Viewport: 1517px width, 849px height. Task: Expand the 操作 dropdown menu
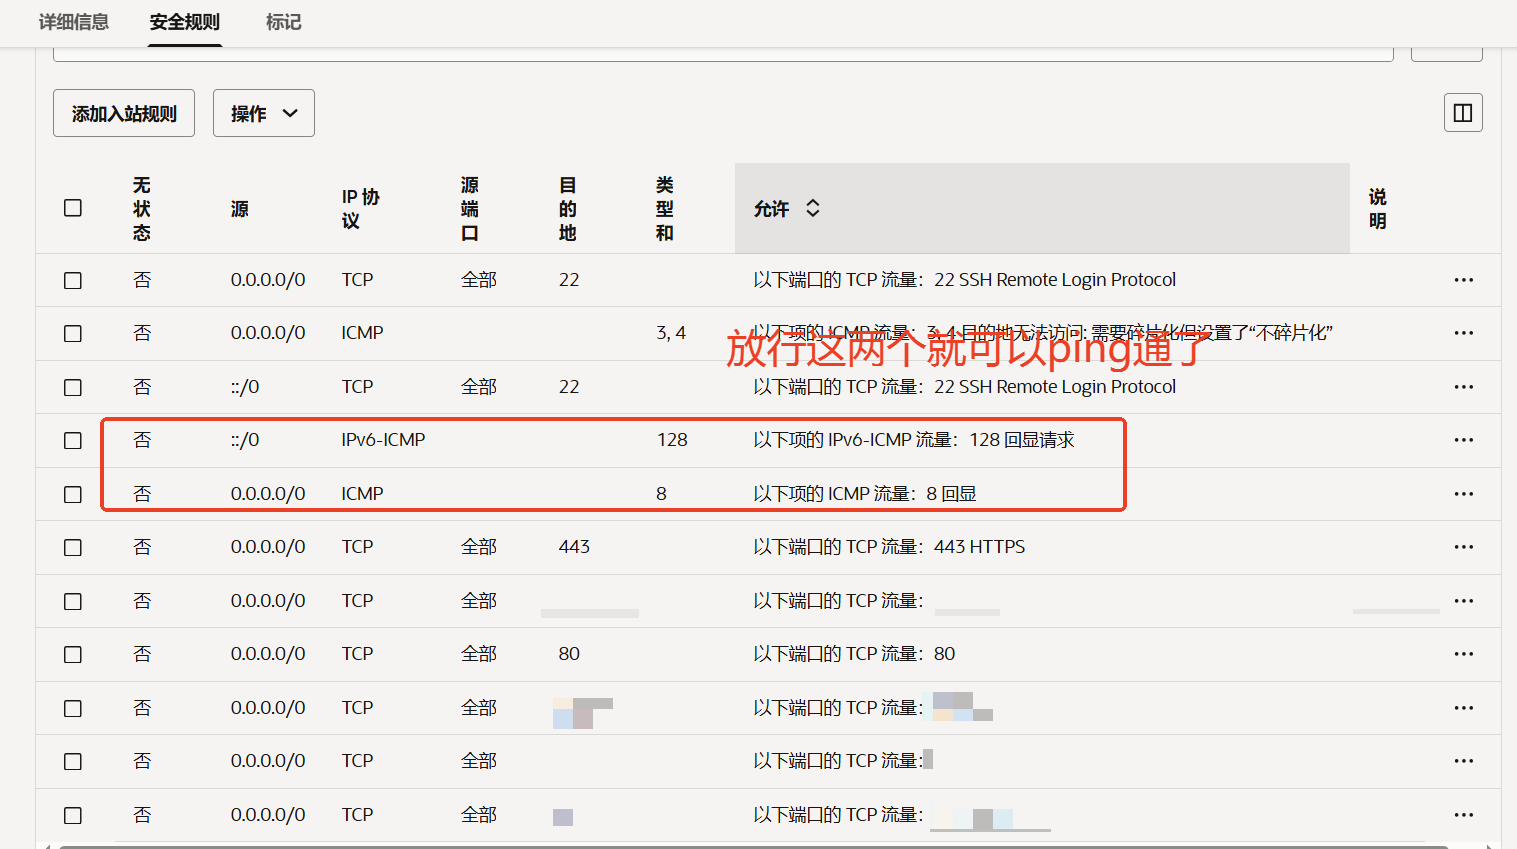[x=264, y=113]
